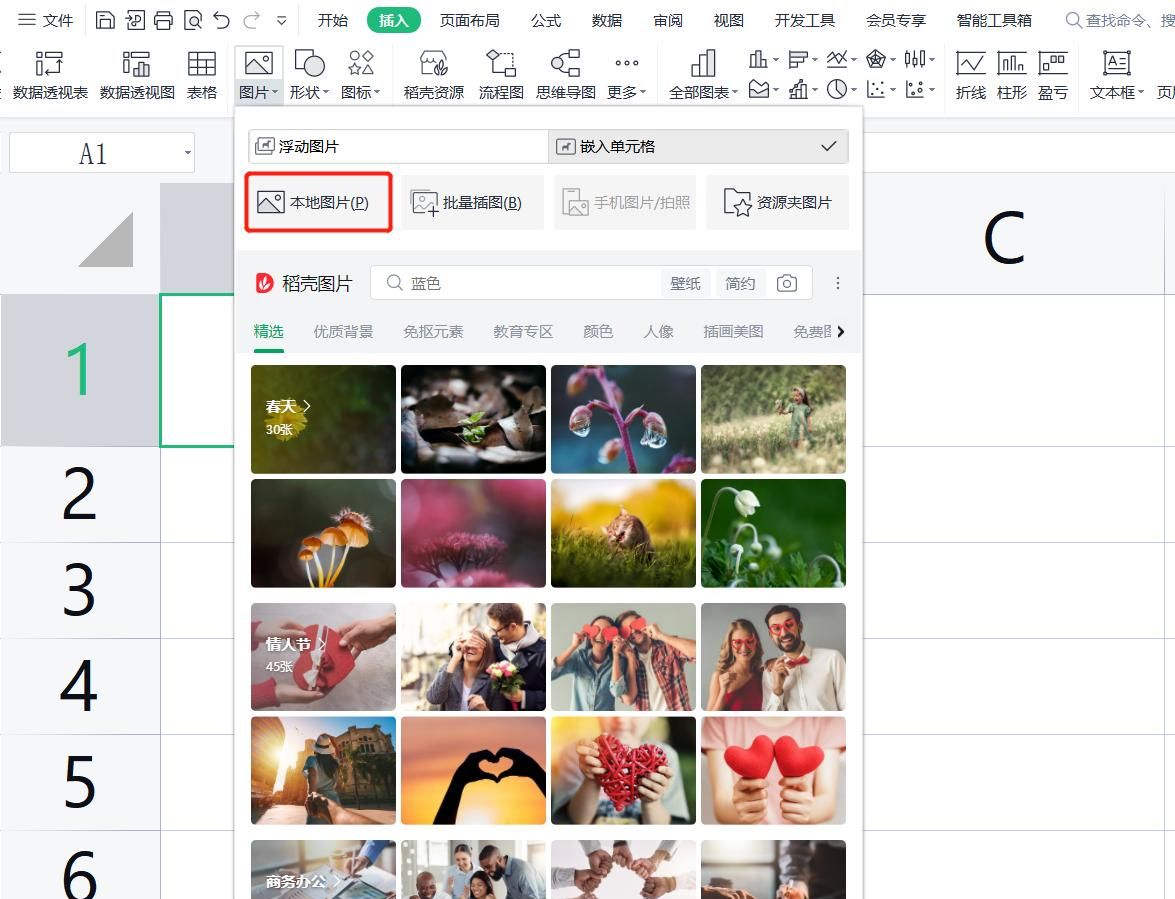Switch to the 开始 tab
This screenshot has height=899, width=1175.
click(x=333, y=20)
